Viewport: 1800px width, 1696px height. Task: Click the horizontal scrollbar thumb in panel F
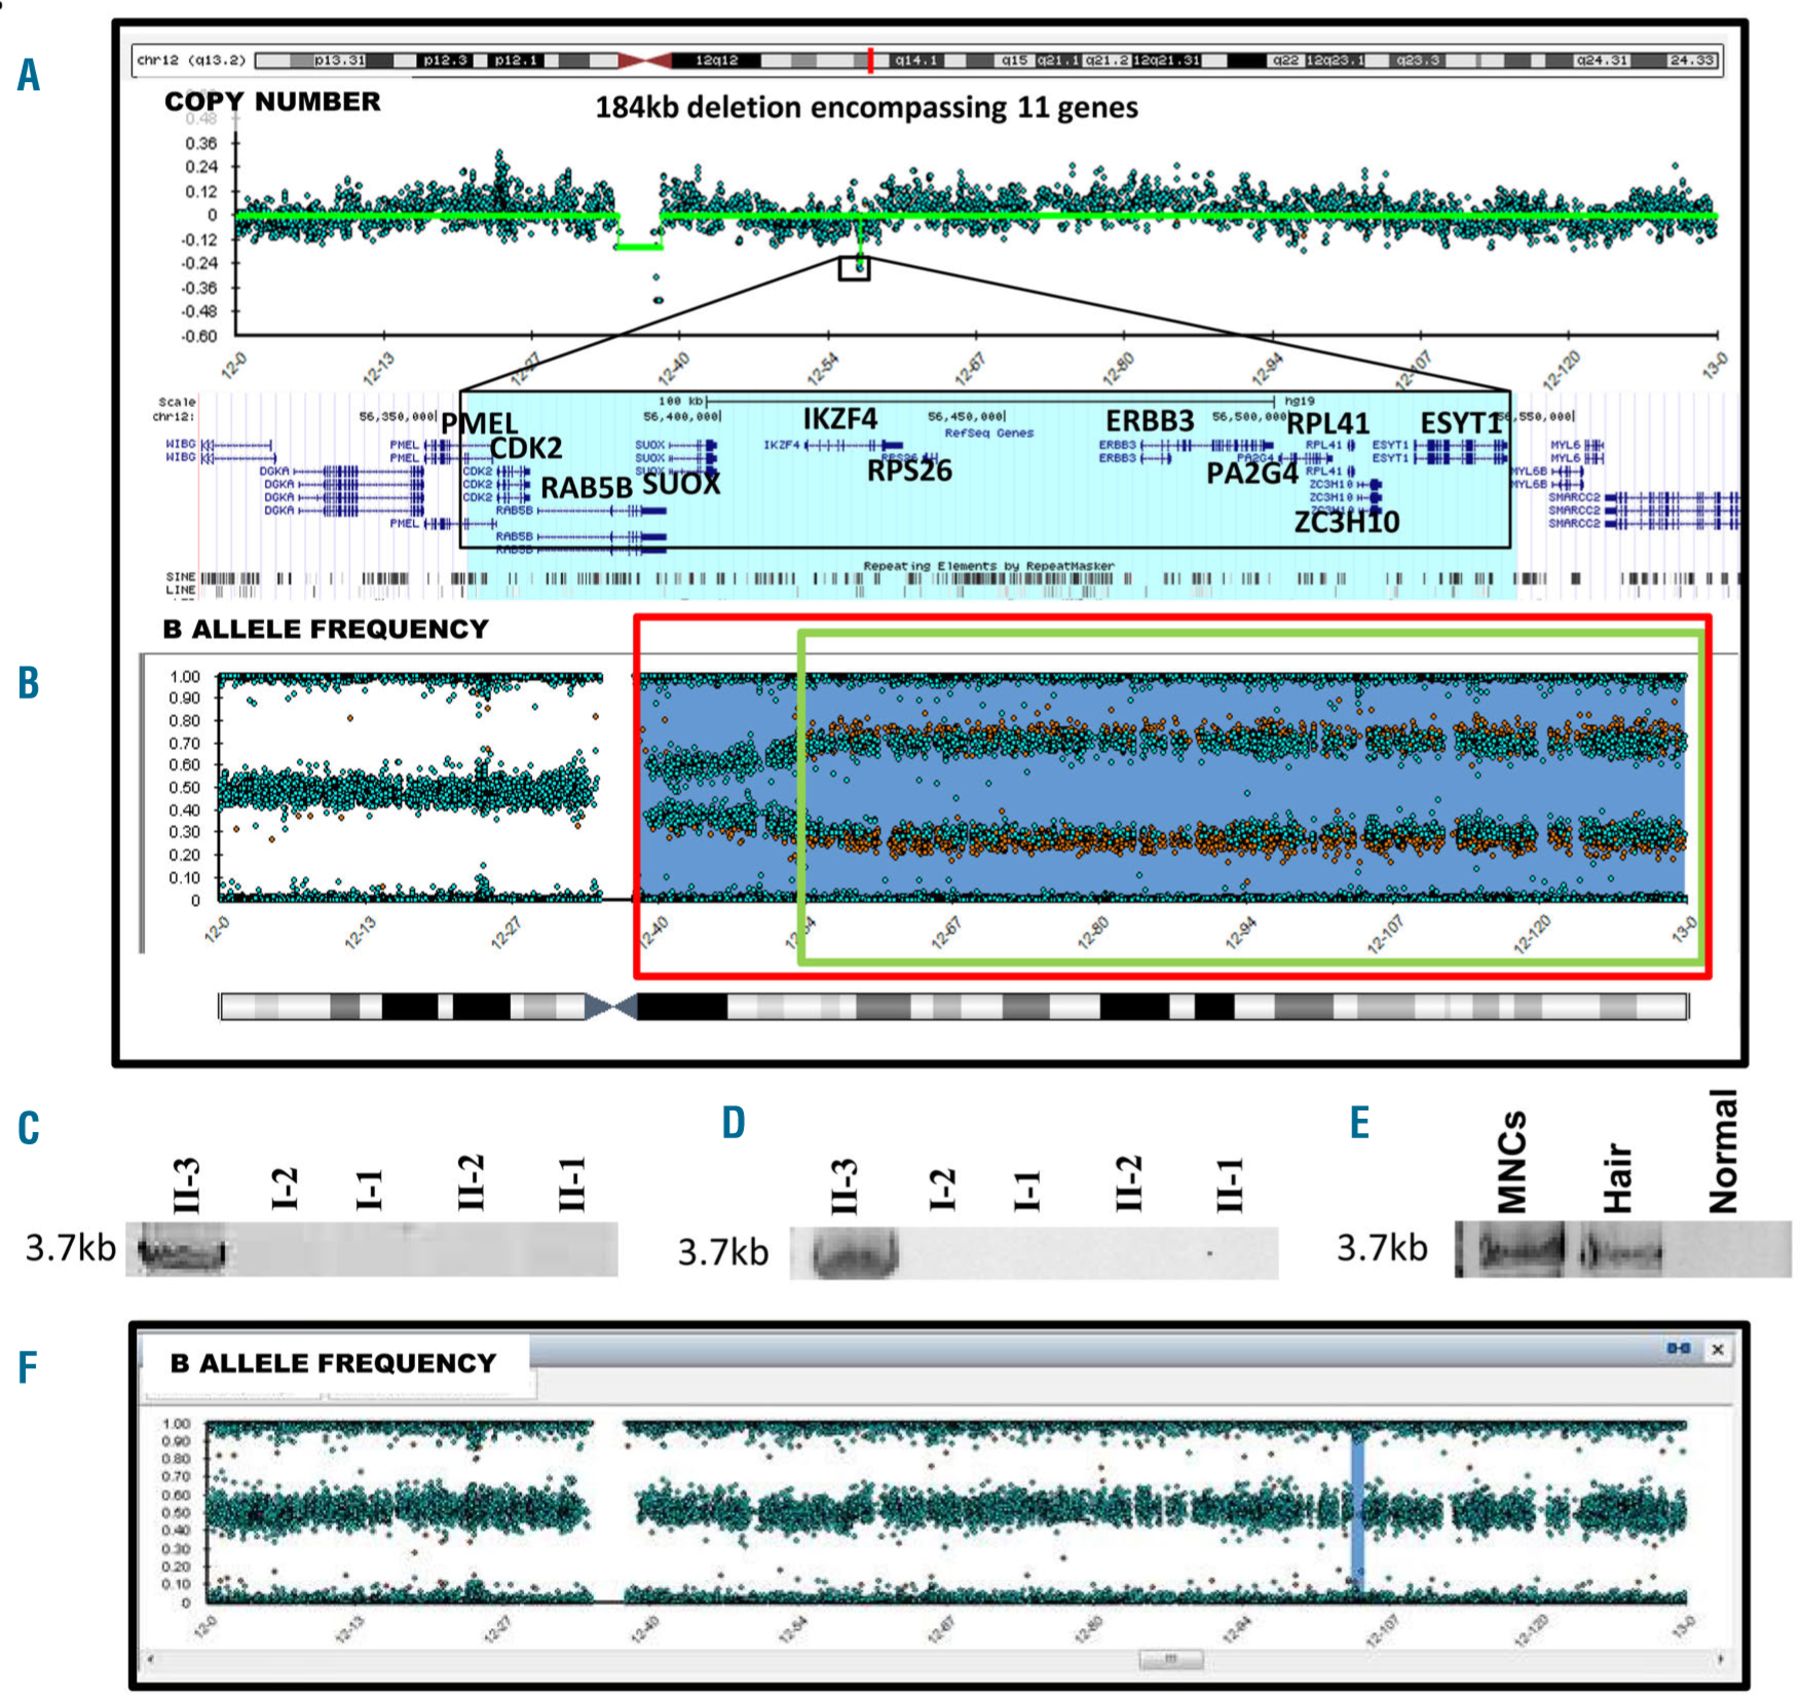[1170, 1659]
